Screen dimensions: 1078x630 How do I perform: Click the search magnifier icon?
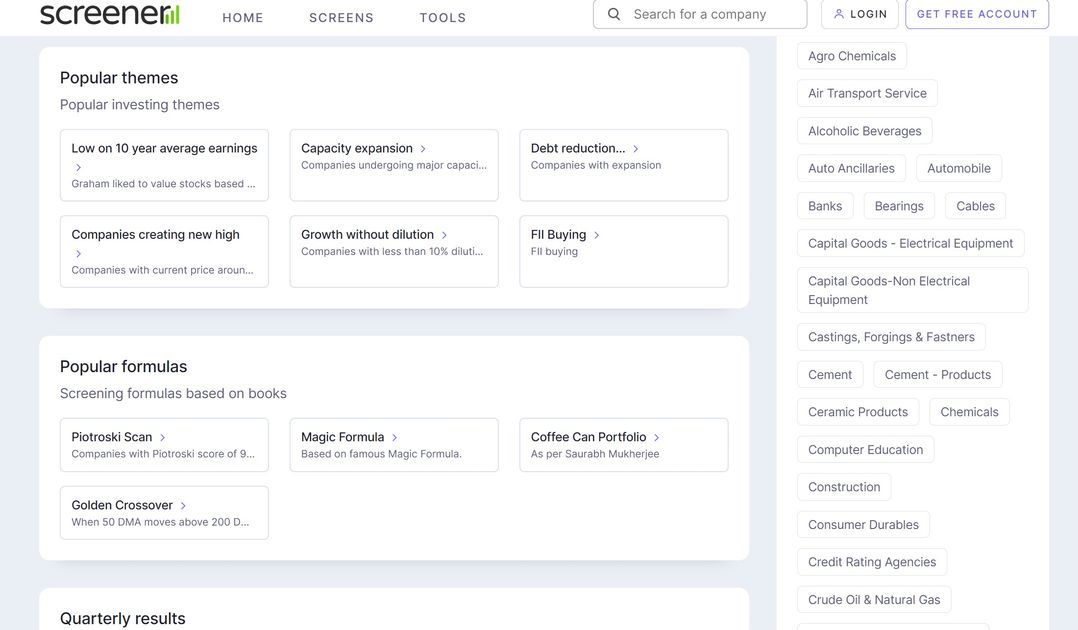point(614,14)
